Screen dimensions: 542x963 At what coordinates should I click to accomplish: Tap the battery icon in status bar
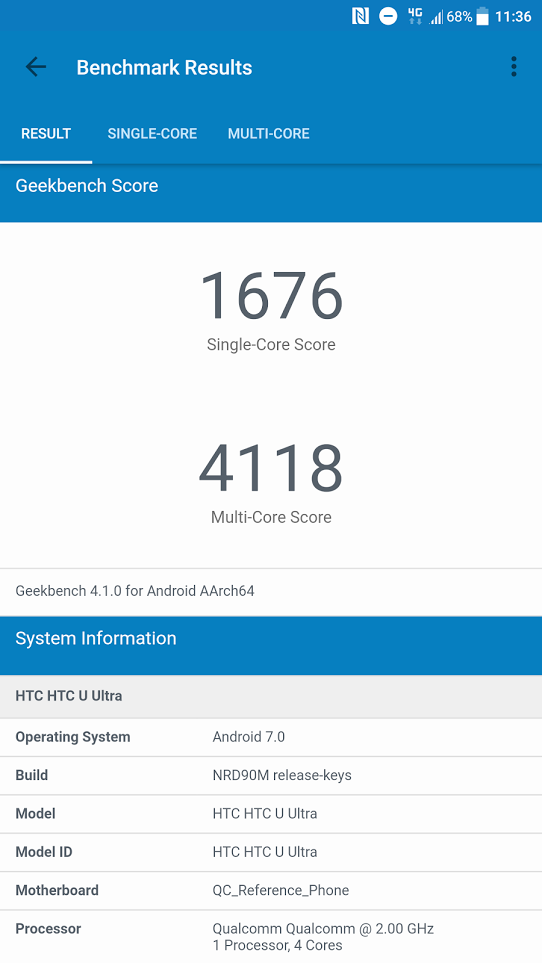pos(482,17)
